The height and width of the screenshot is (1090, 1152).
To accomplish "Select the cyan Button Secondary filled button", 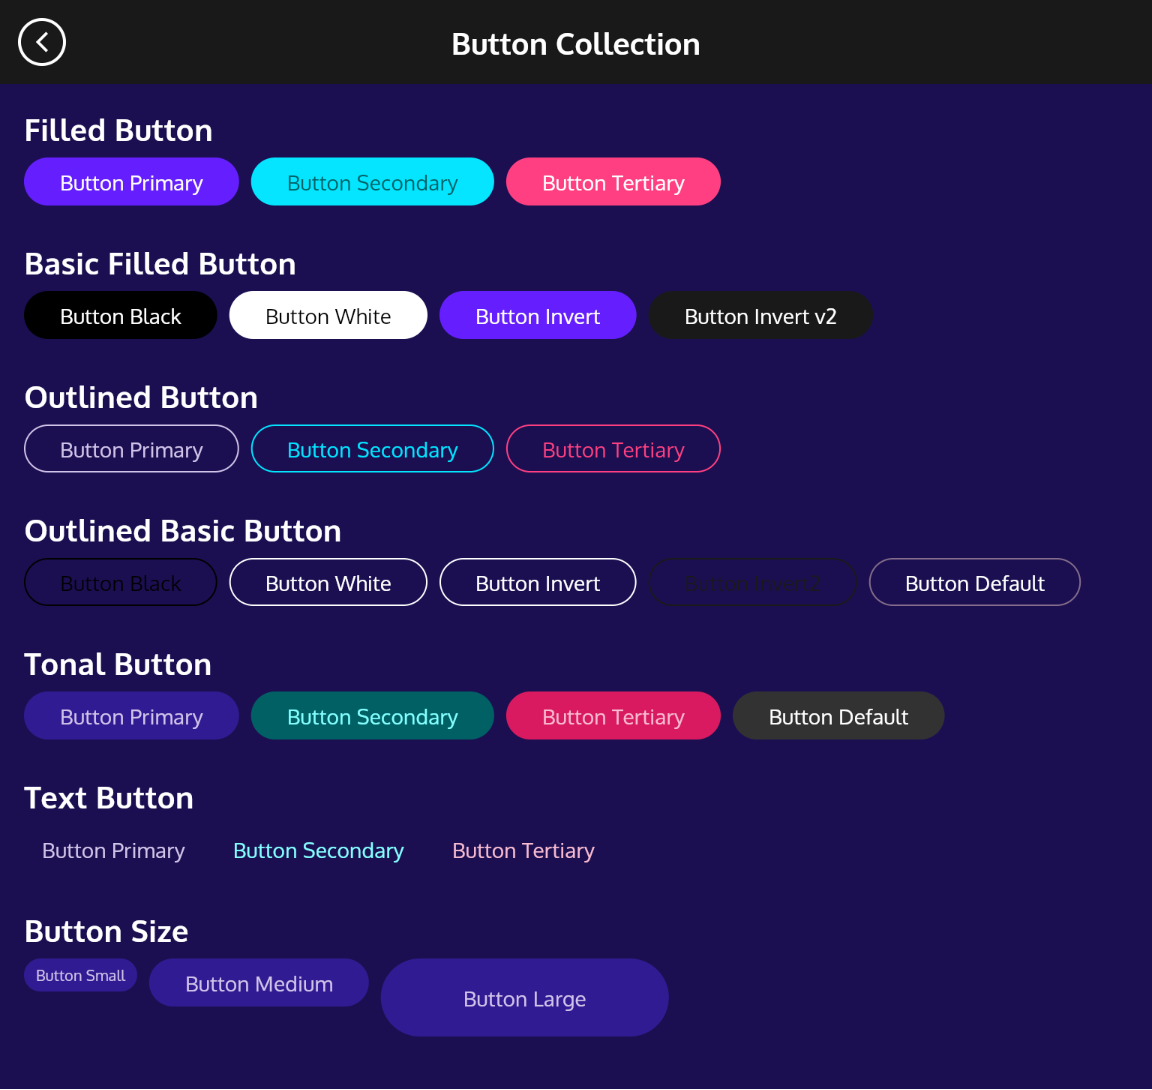I will (x=372, y=182).
